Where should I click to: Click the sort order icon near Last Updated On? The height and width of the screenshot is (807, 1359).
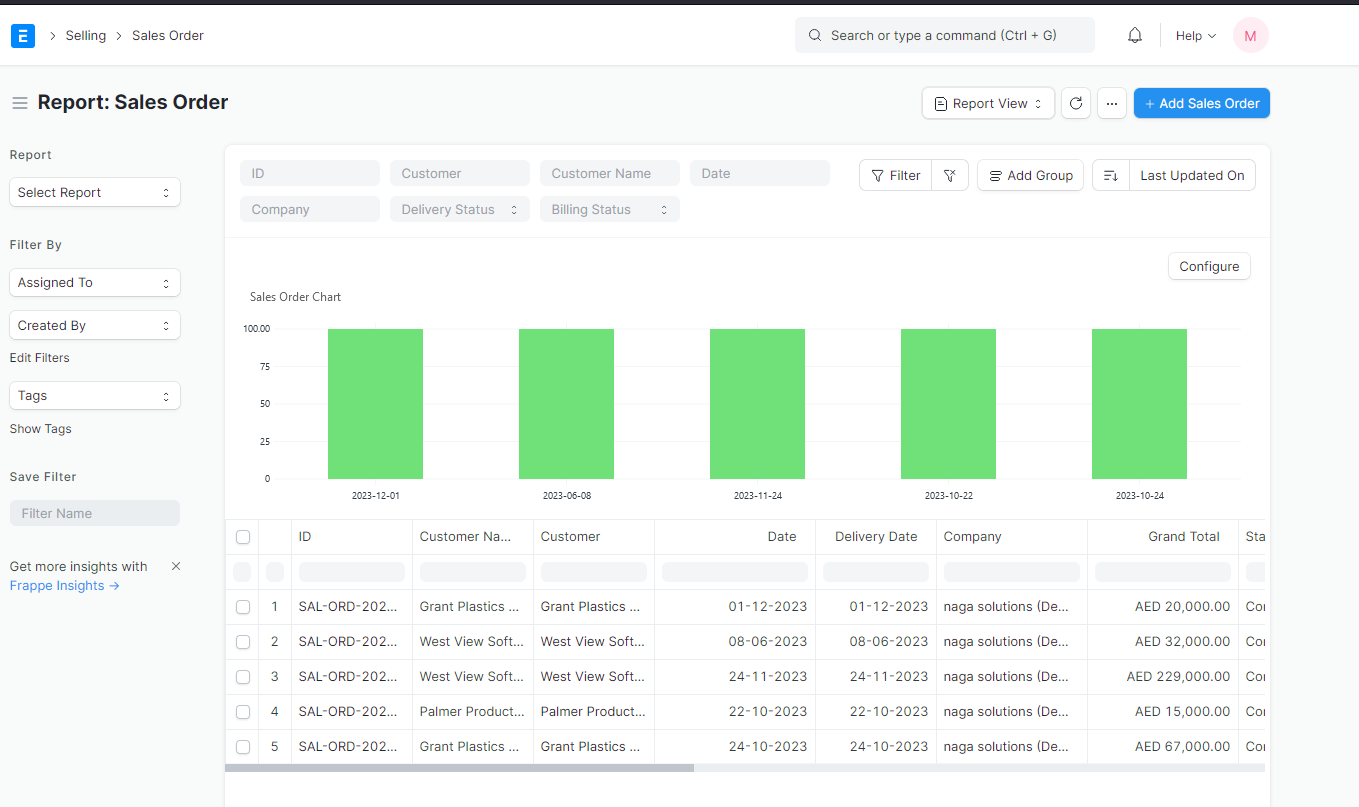pyautogui.click(x=1110, y=174)
